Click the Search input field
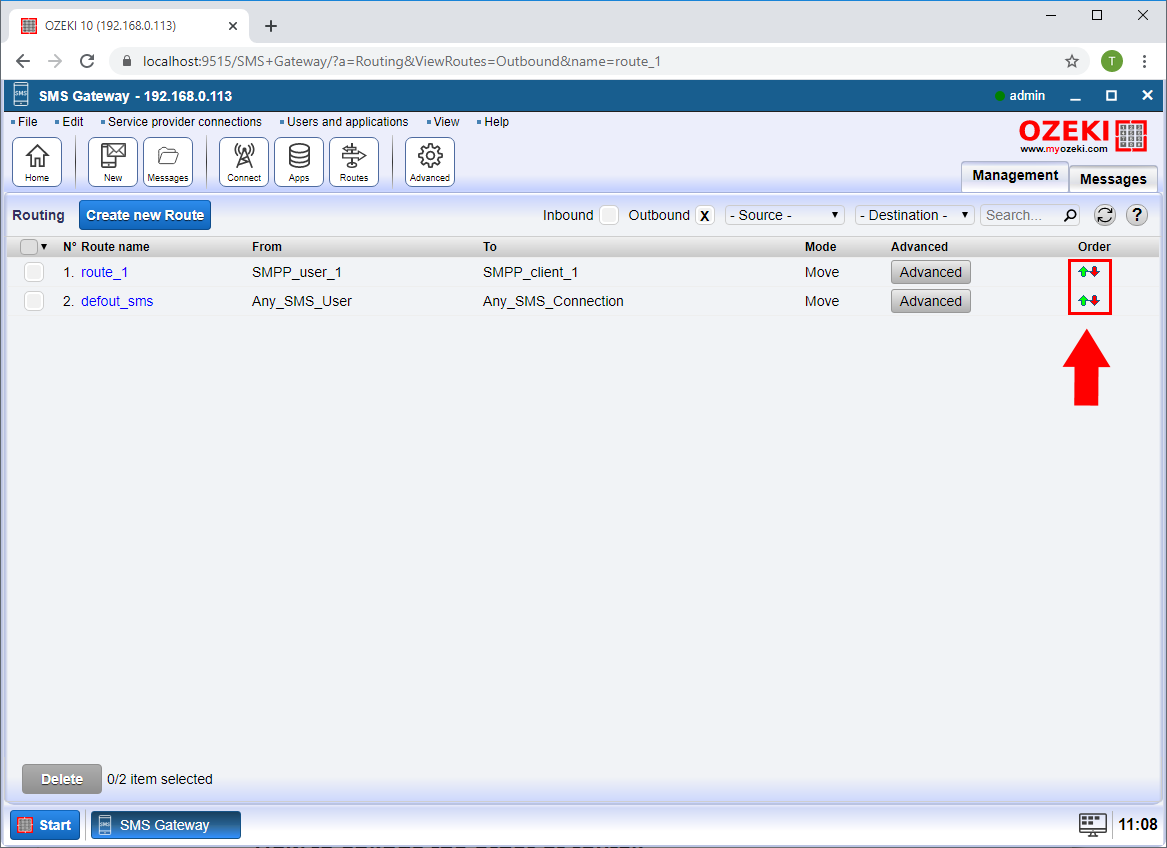1167x848 pixels. coord(1022,215)
